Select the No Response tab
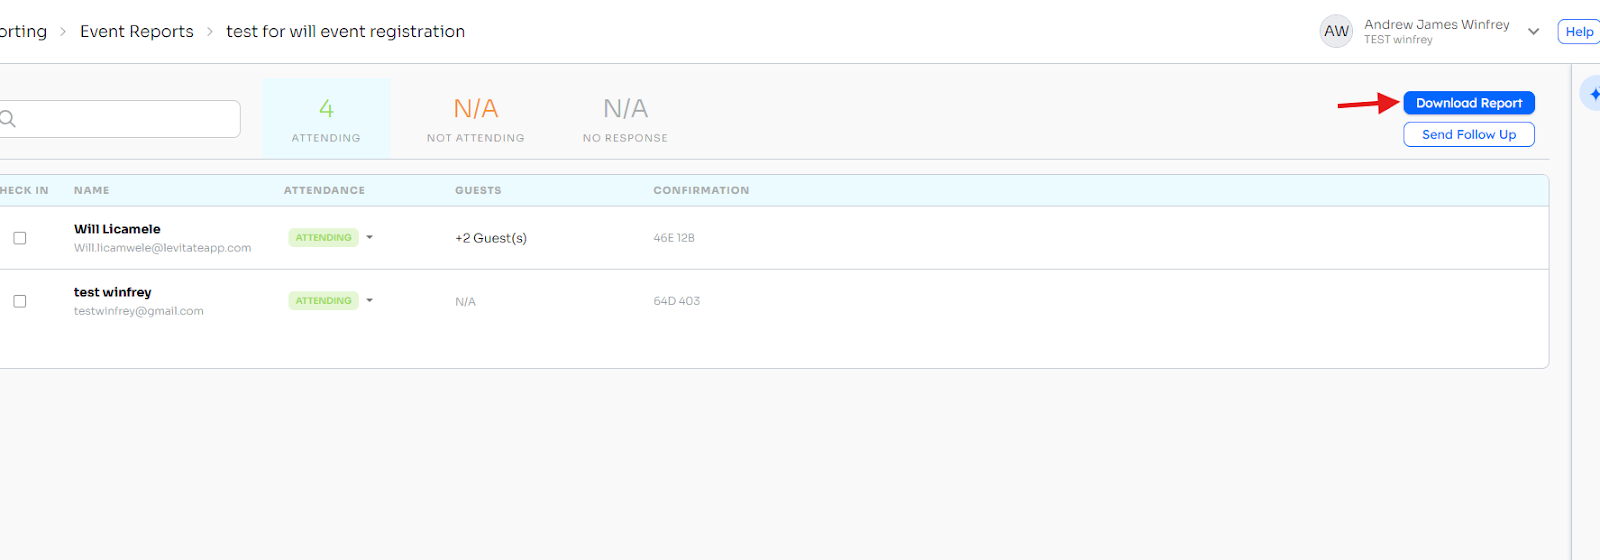 click(625, 119)
